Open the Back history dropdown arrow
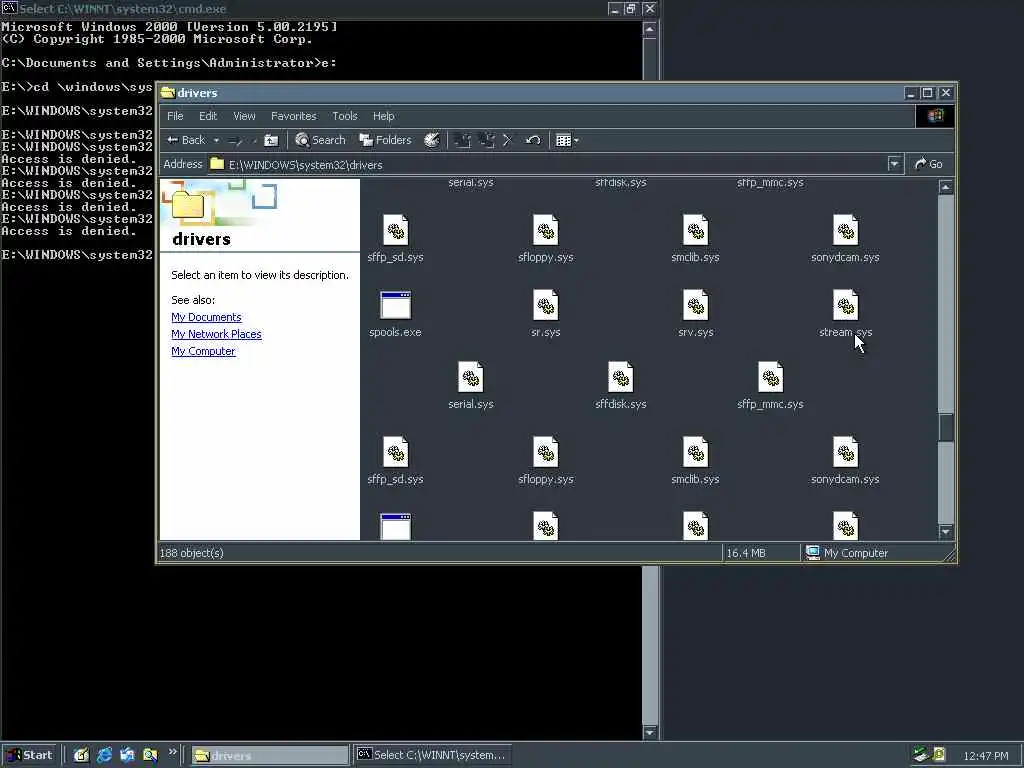1024x768 pixels. pos(216,140)
